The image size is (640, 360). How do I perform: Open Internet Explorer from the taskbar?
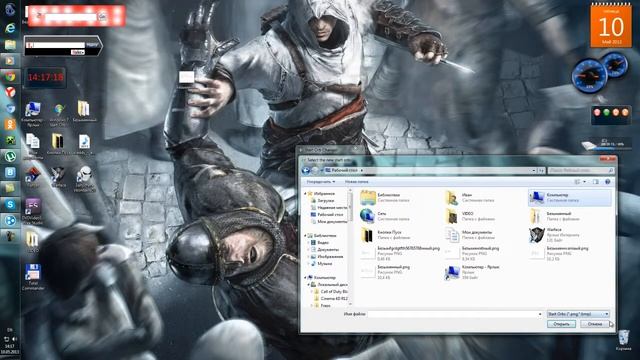pyautogui.click(x=10, y=28)
